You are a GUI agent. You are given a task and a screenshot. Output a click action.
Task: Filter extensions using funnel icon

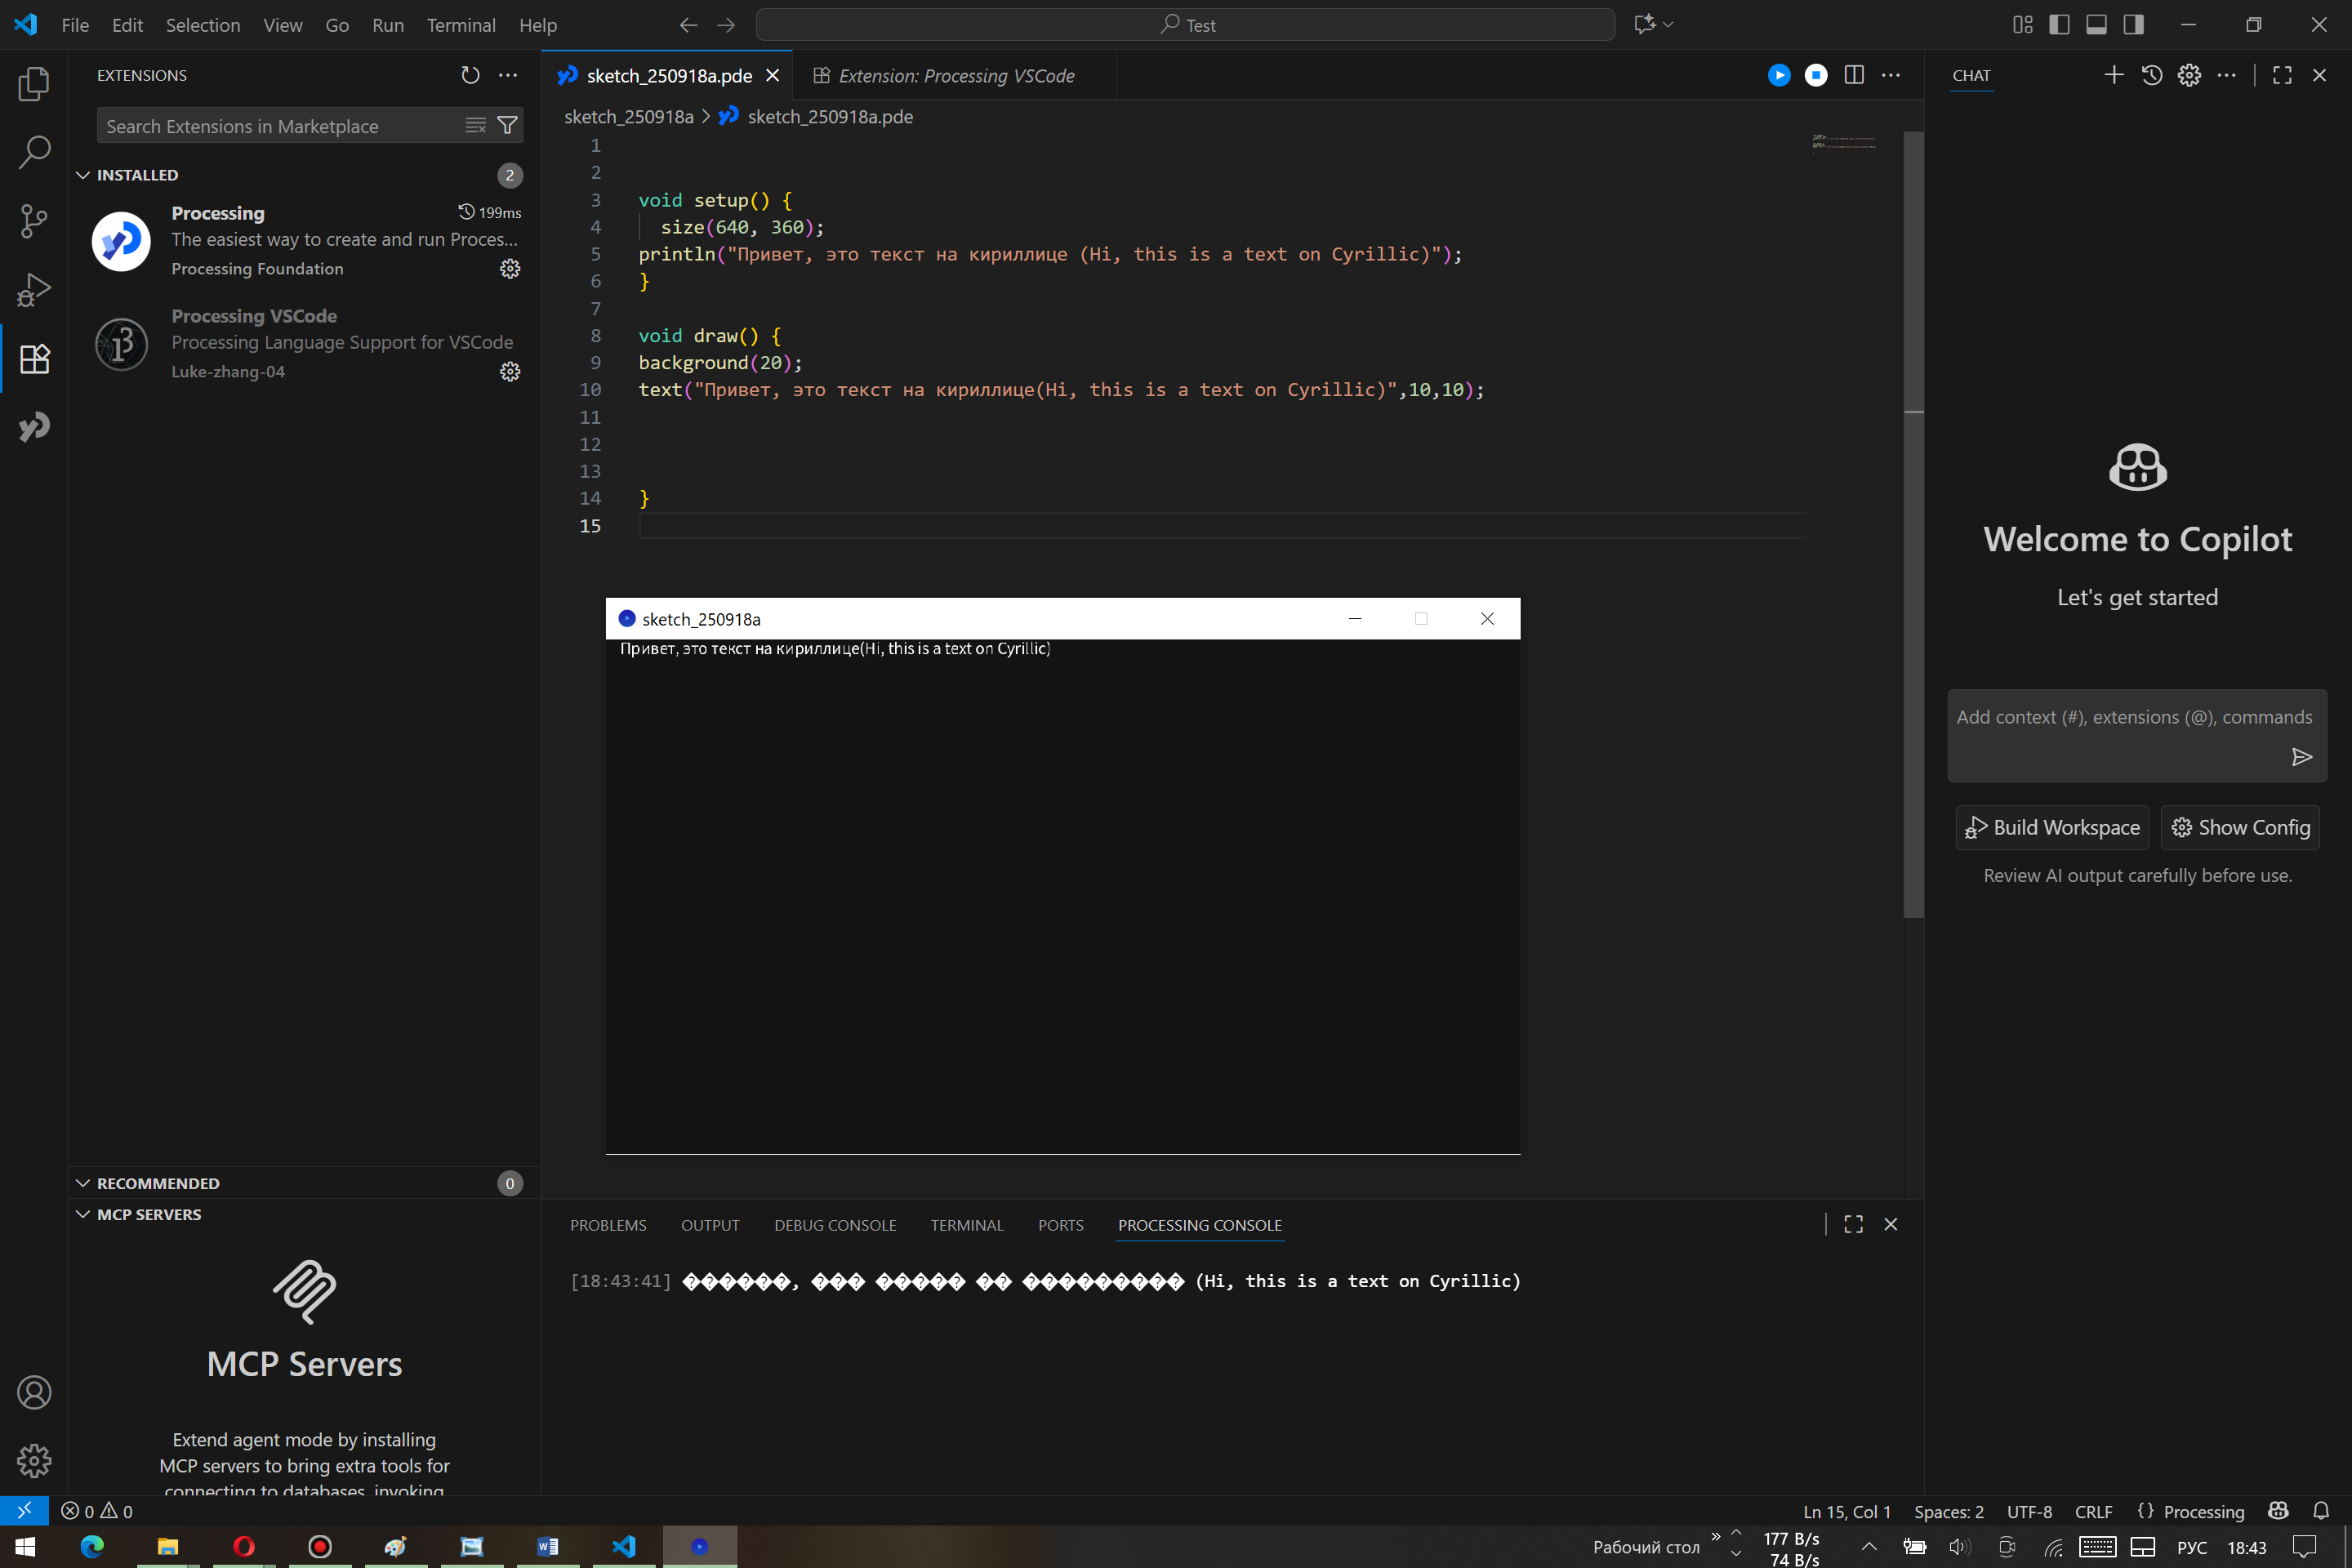pyautogui.click(x=507, y=125)
